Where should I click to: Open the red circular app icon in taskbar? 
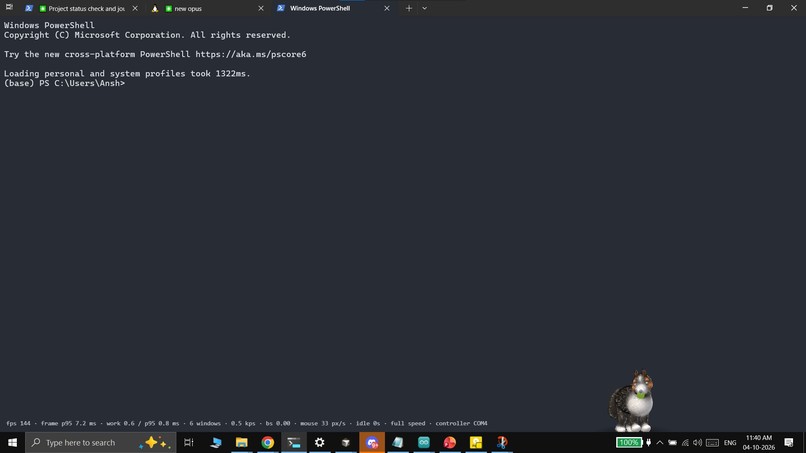(x=450, y=442)
